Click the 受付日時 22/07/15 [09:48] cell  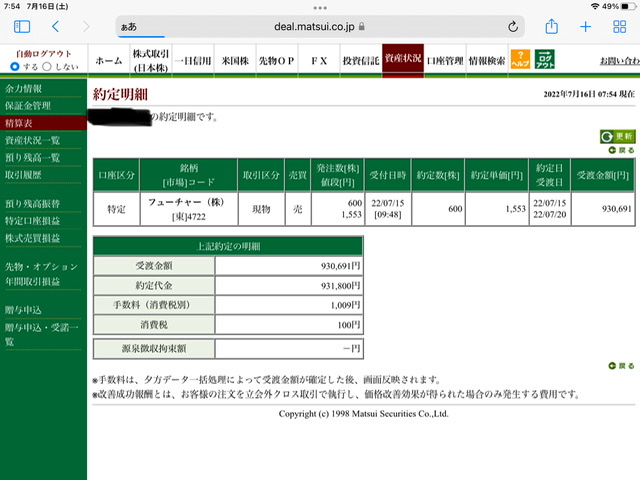click(388, 209)
